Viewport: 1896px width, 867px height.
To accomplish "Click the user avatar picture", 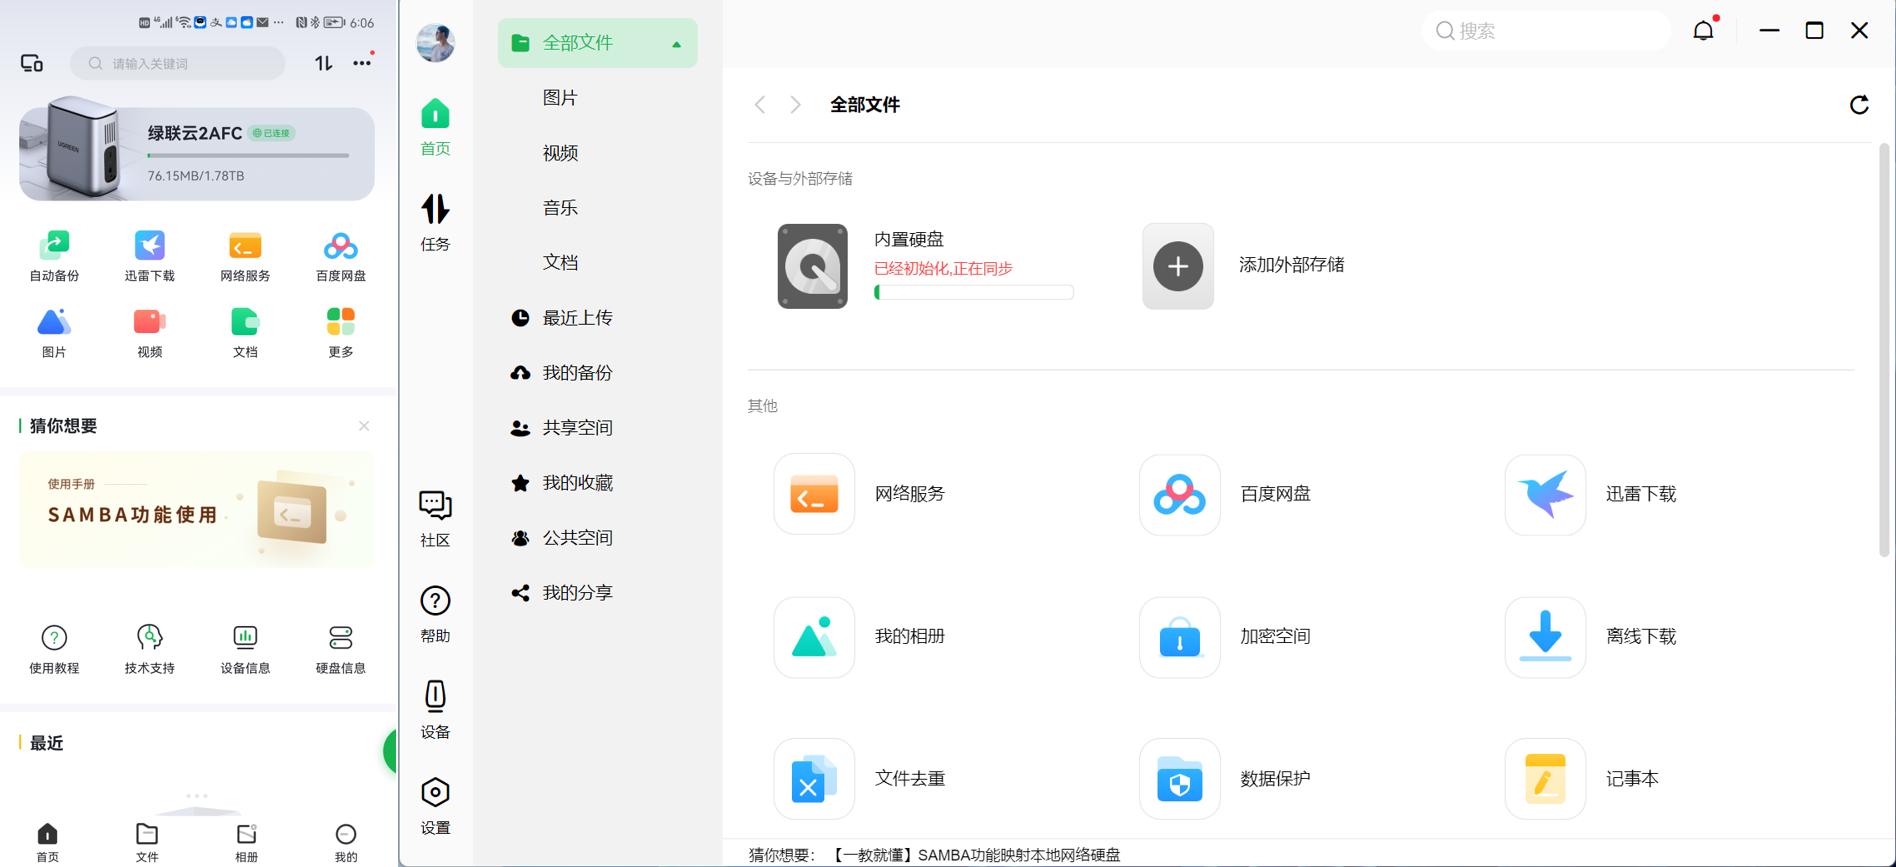I will pyautogui.click(x=435, y=42).
